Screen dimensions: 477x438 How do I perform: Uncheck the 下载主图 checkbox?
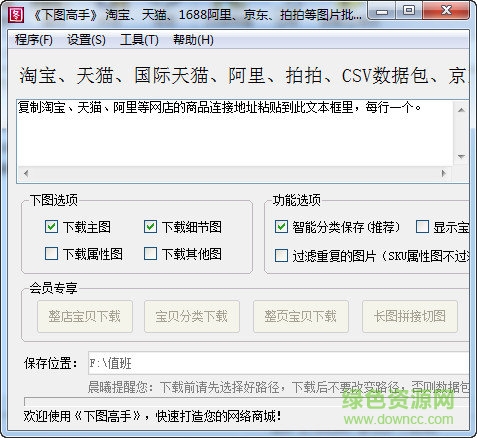pos(51,227)
